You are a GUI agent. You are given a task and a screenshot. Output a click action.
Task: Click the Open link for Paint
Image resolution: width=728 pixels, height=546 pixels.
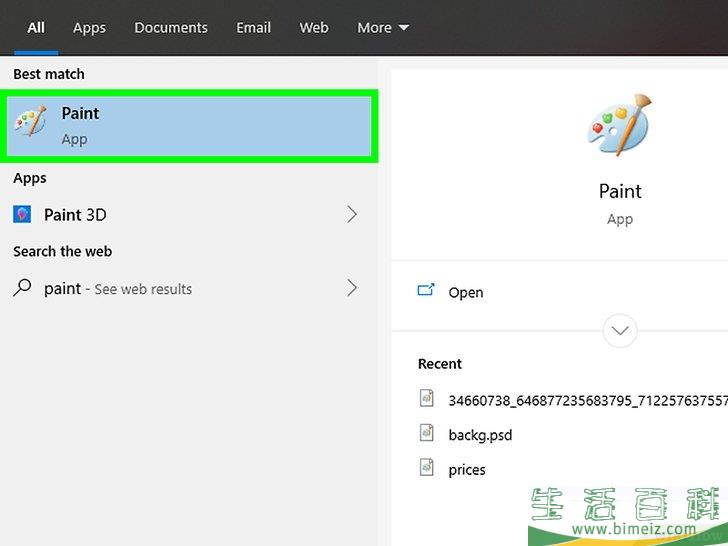(466, 292)
